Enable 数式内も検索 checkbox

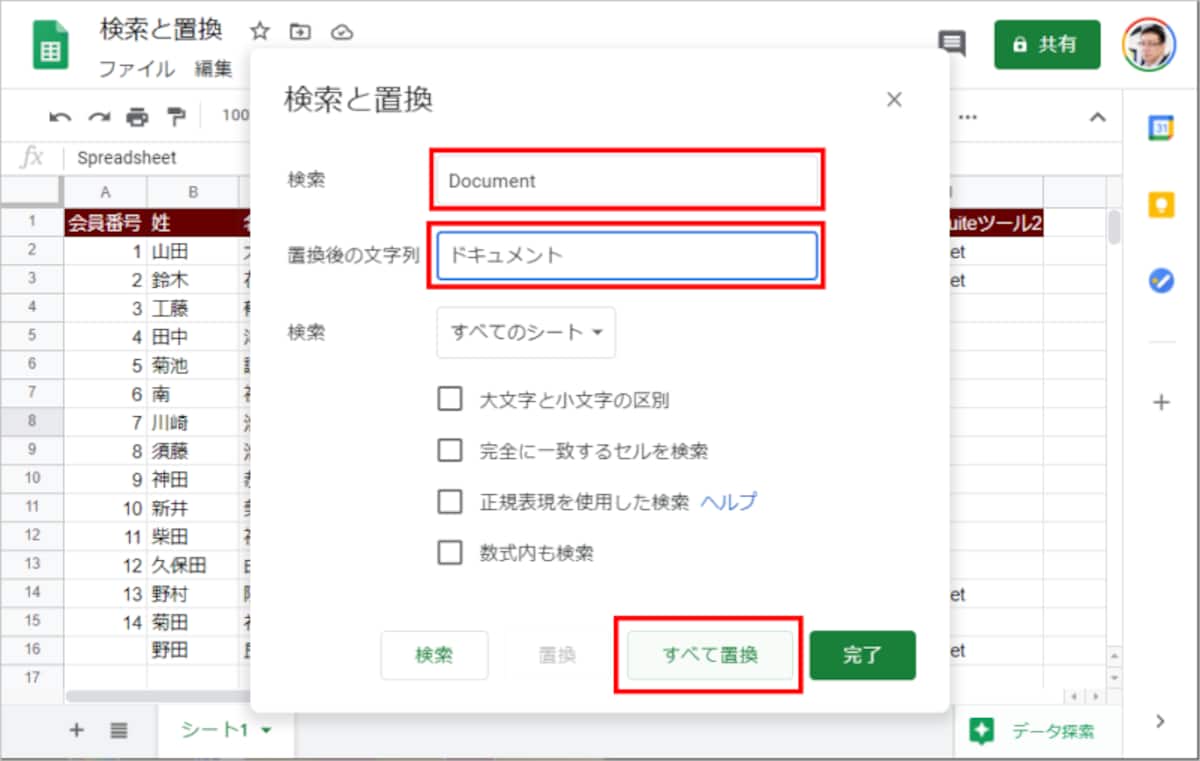pyautogui.click(x=450, y=553)
